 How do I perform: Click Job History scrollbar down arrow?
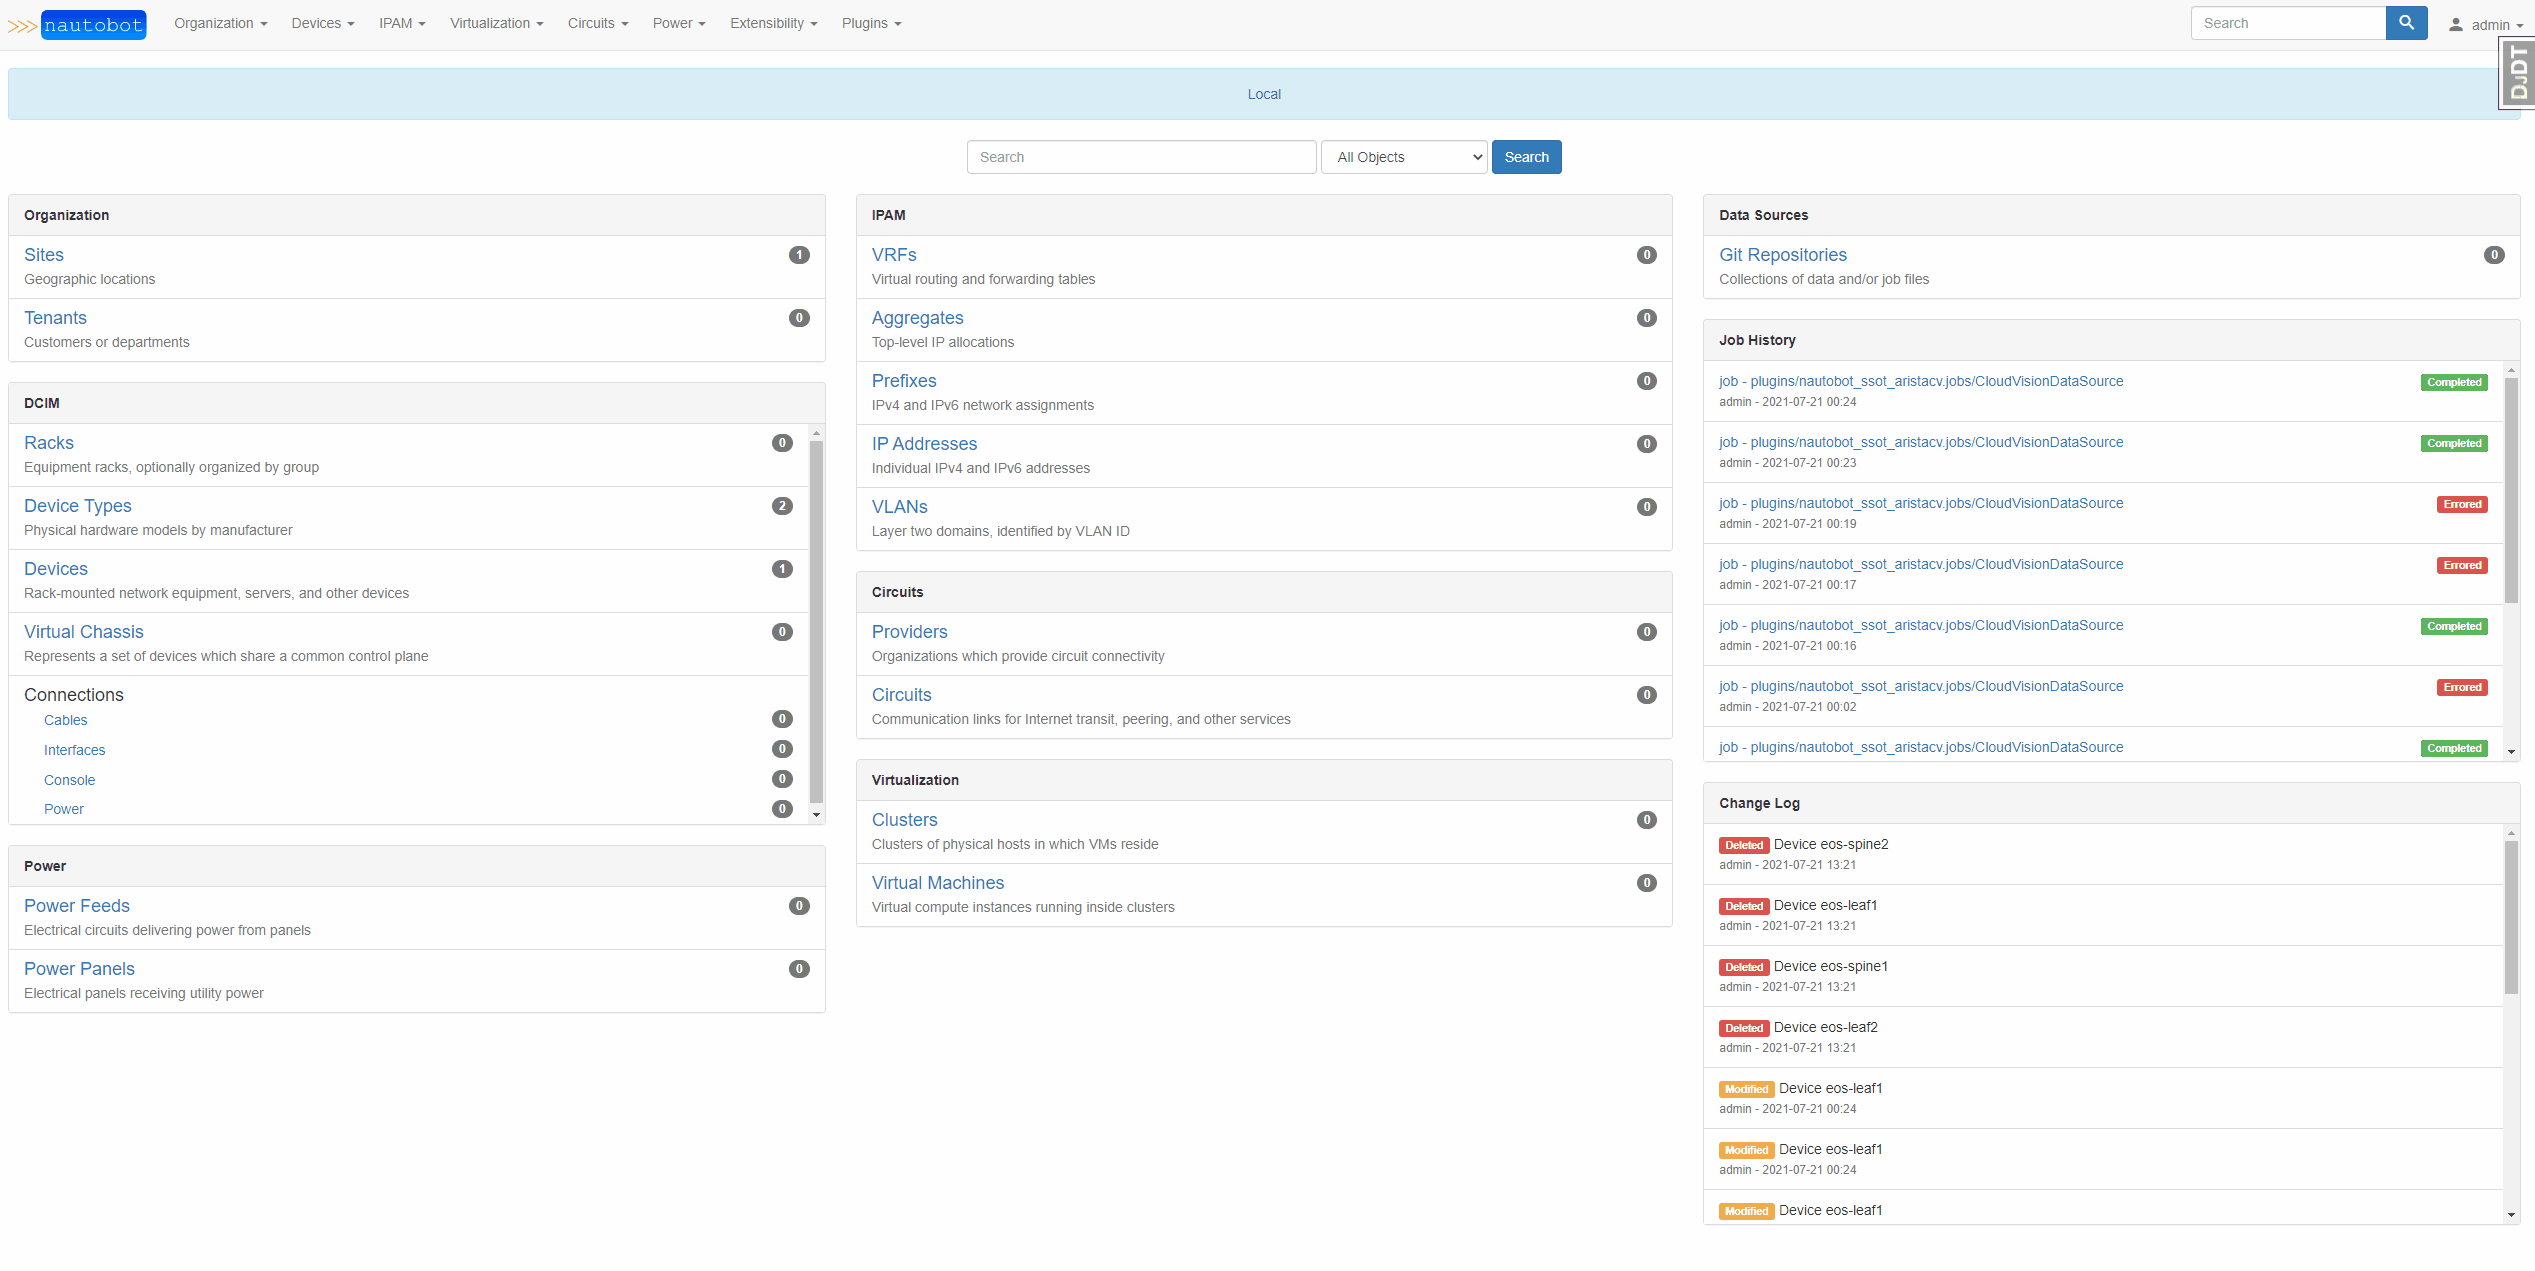2511,751
